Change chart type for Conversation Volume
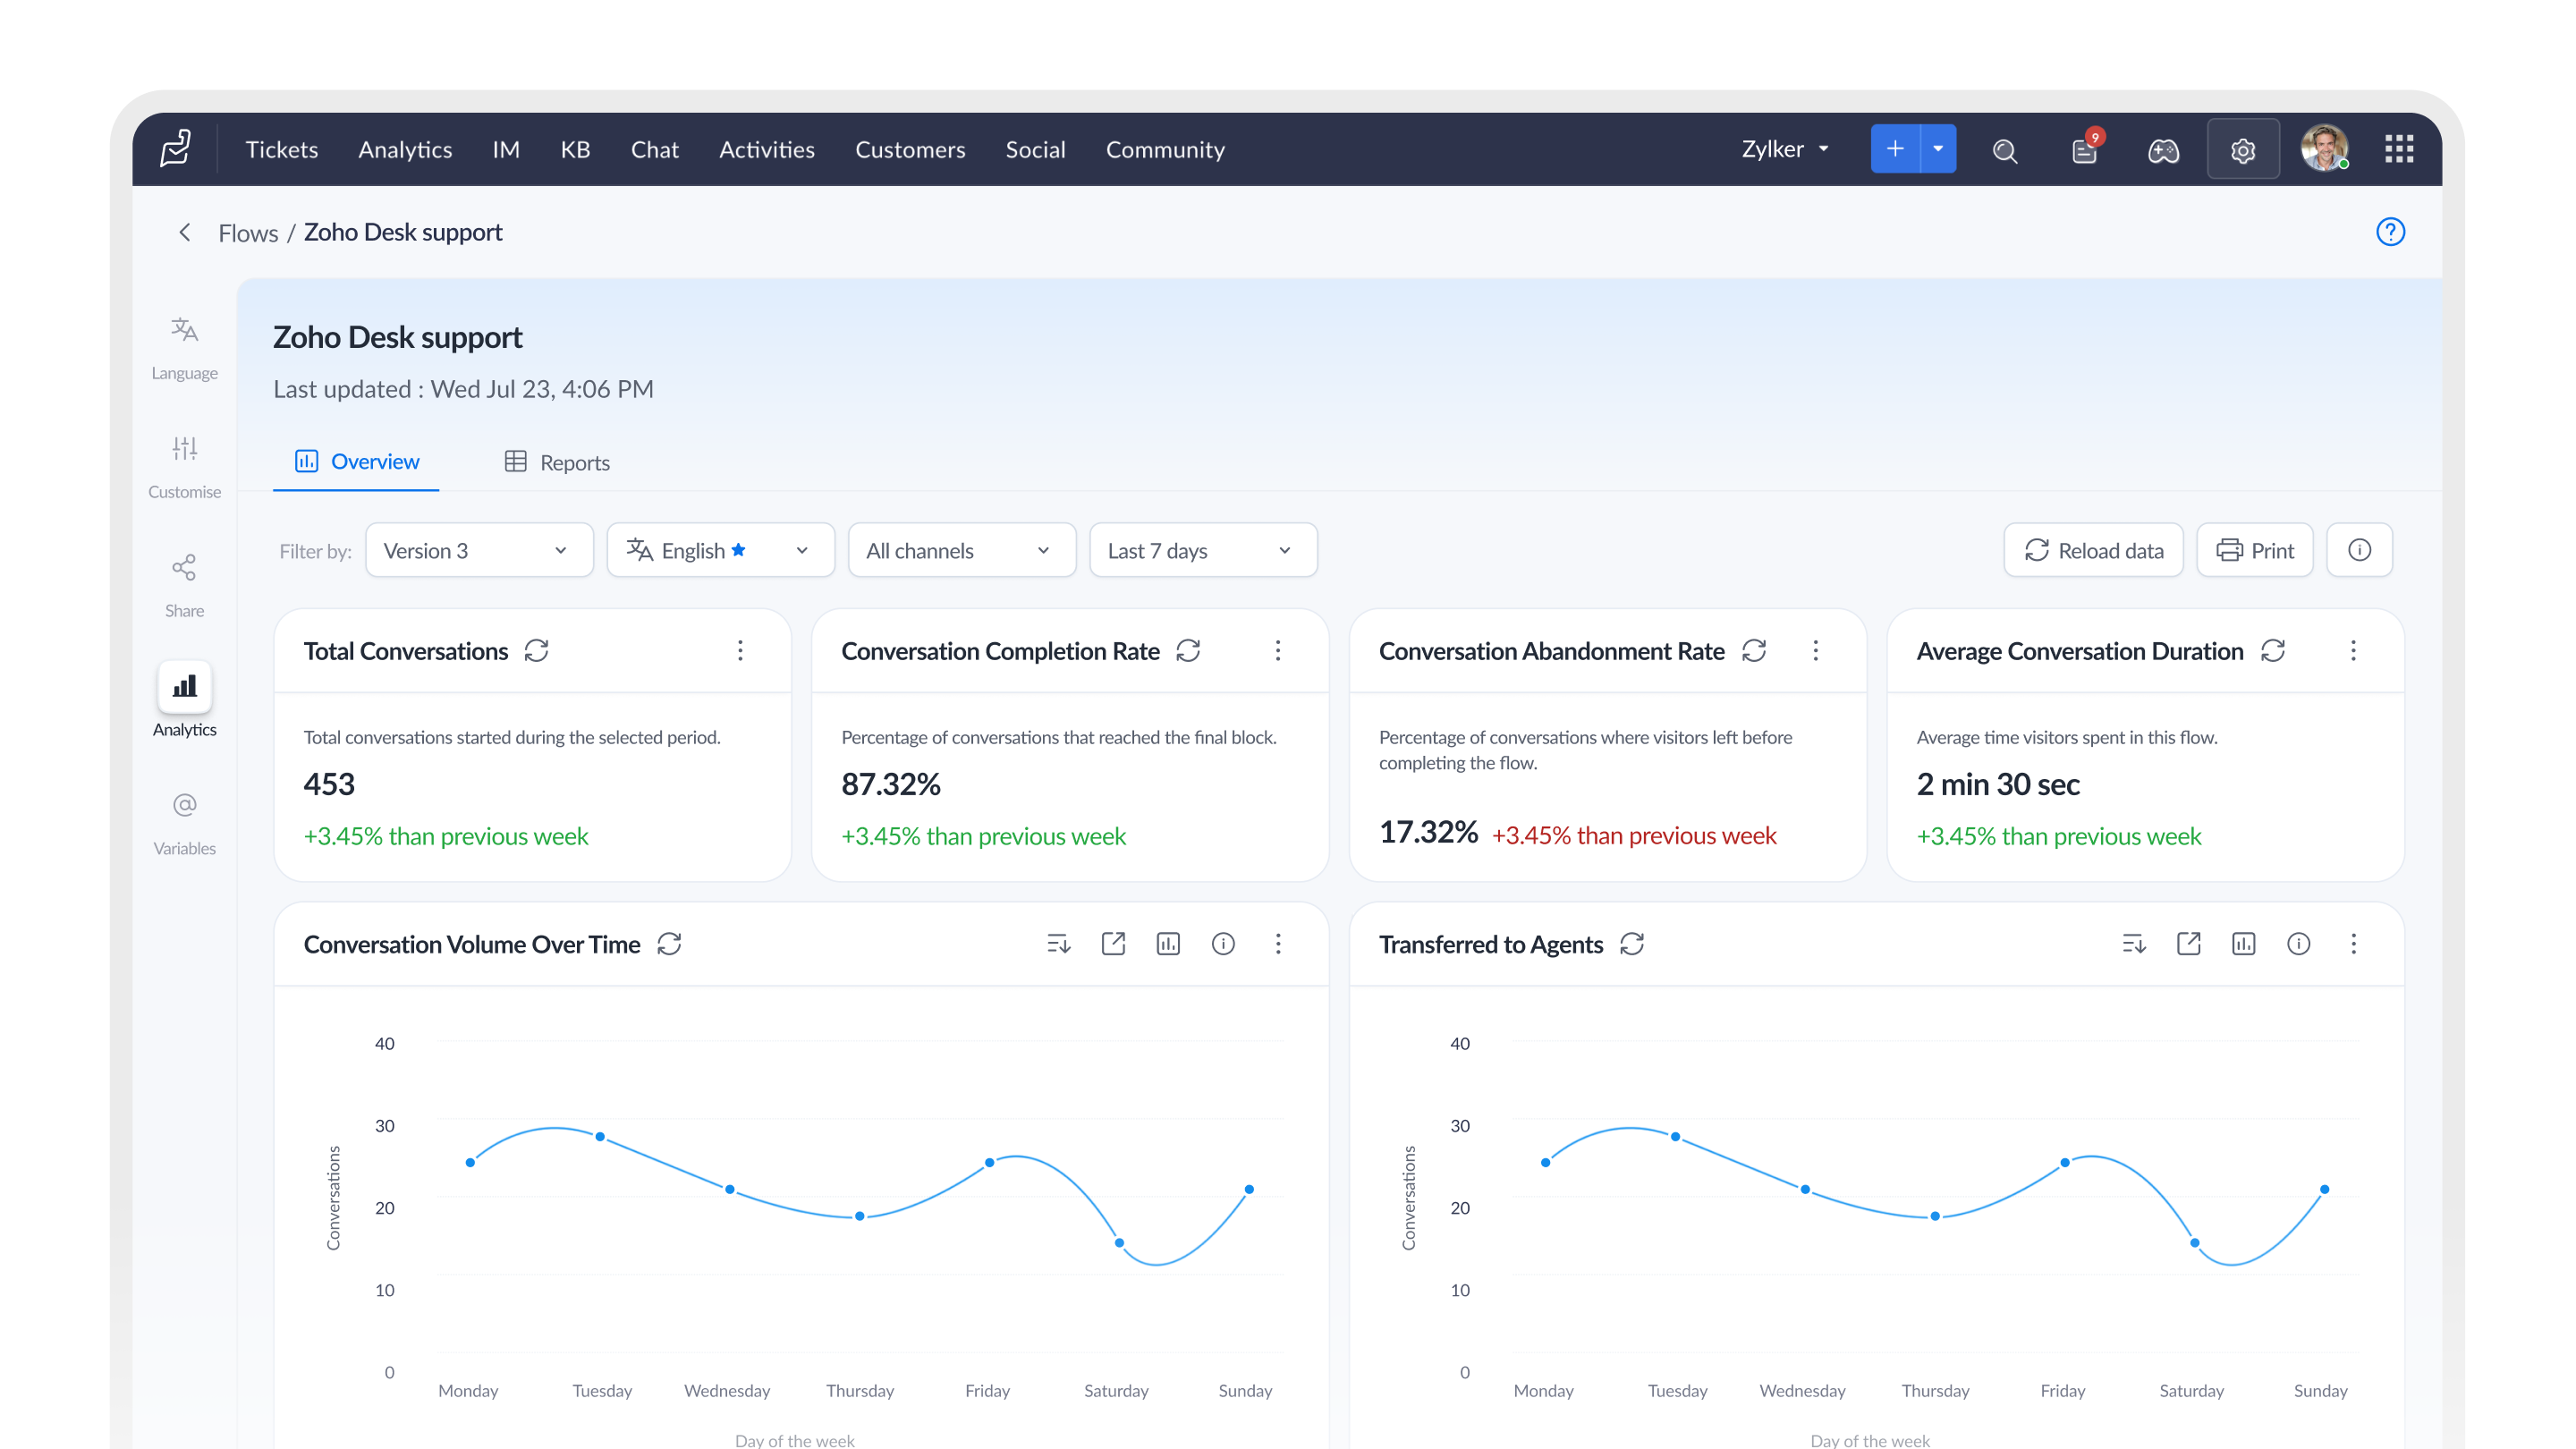This screenshot has height=1449, width=2576. click(x=1168, y=944)
